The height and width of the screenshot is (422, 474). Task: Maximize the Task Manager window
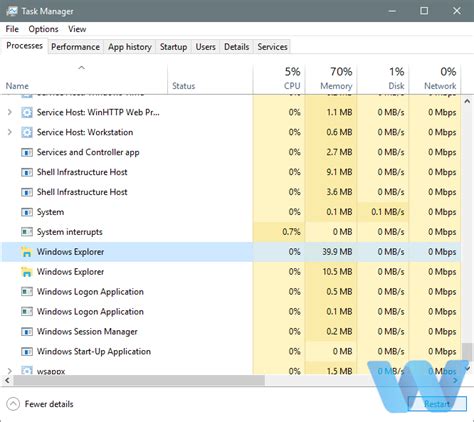click(424, 11)
